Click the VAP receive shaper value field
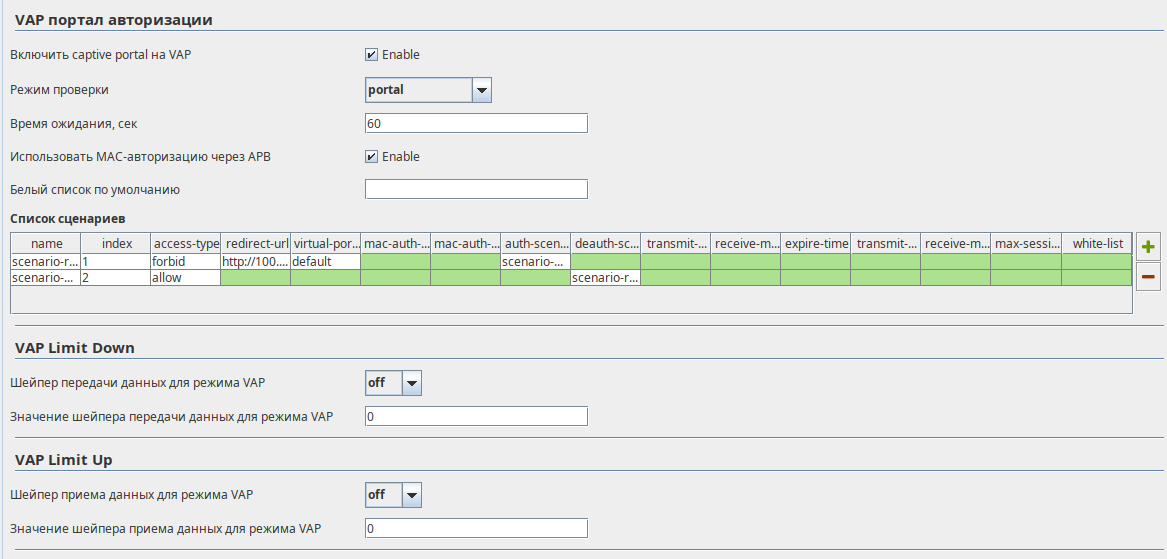The width and height of the screenshot is (1167, 559). (x=476, y=529)
